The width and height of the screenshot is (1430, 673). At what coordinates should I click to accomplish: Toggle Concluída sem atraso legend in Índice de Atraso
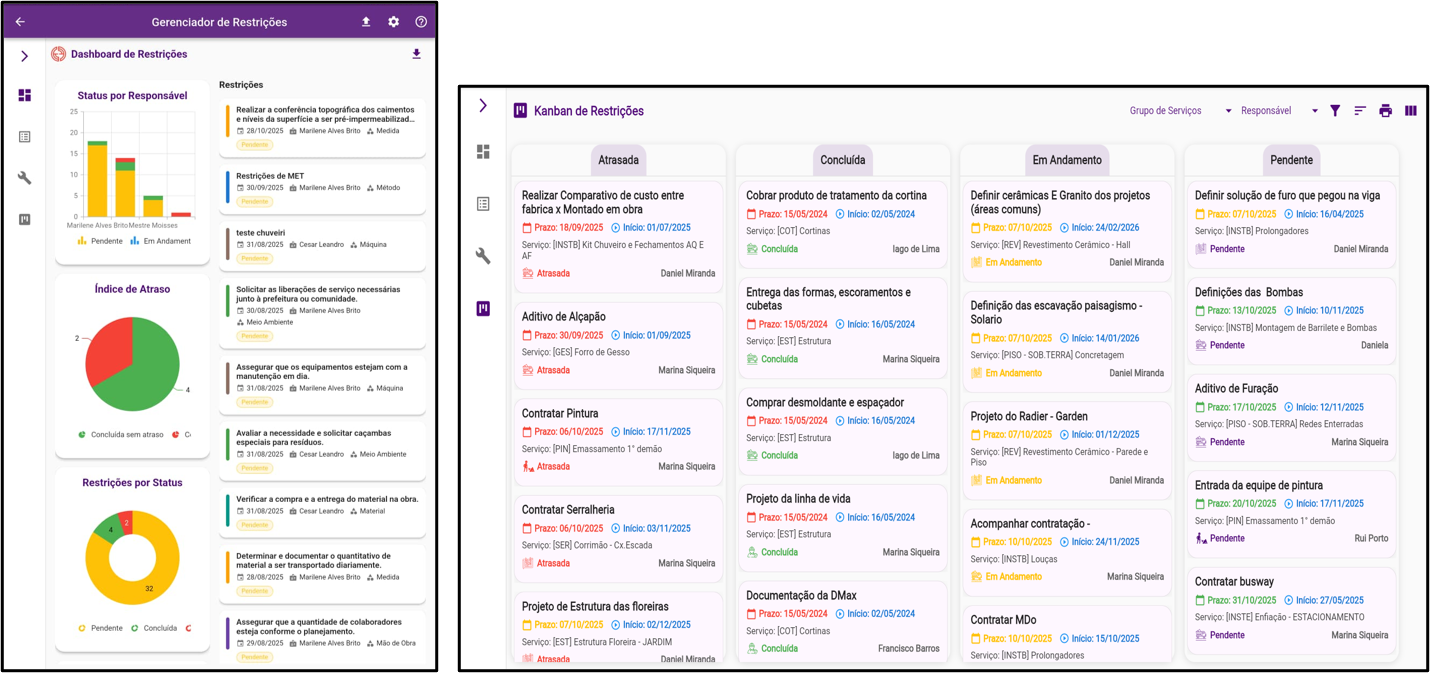tap(120, 434)
